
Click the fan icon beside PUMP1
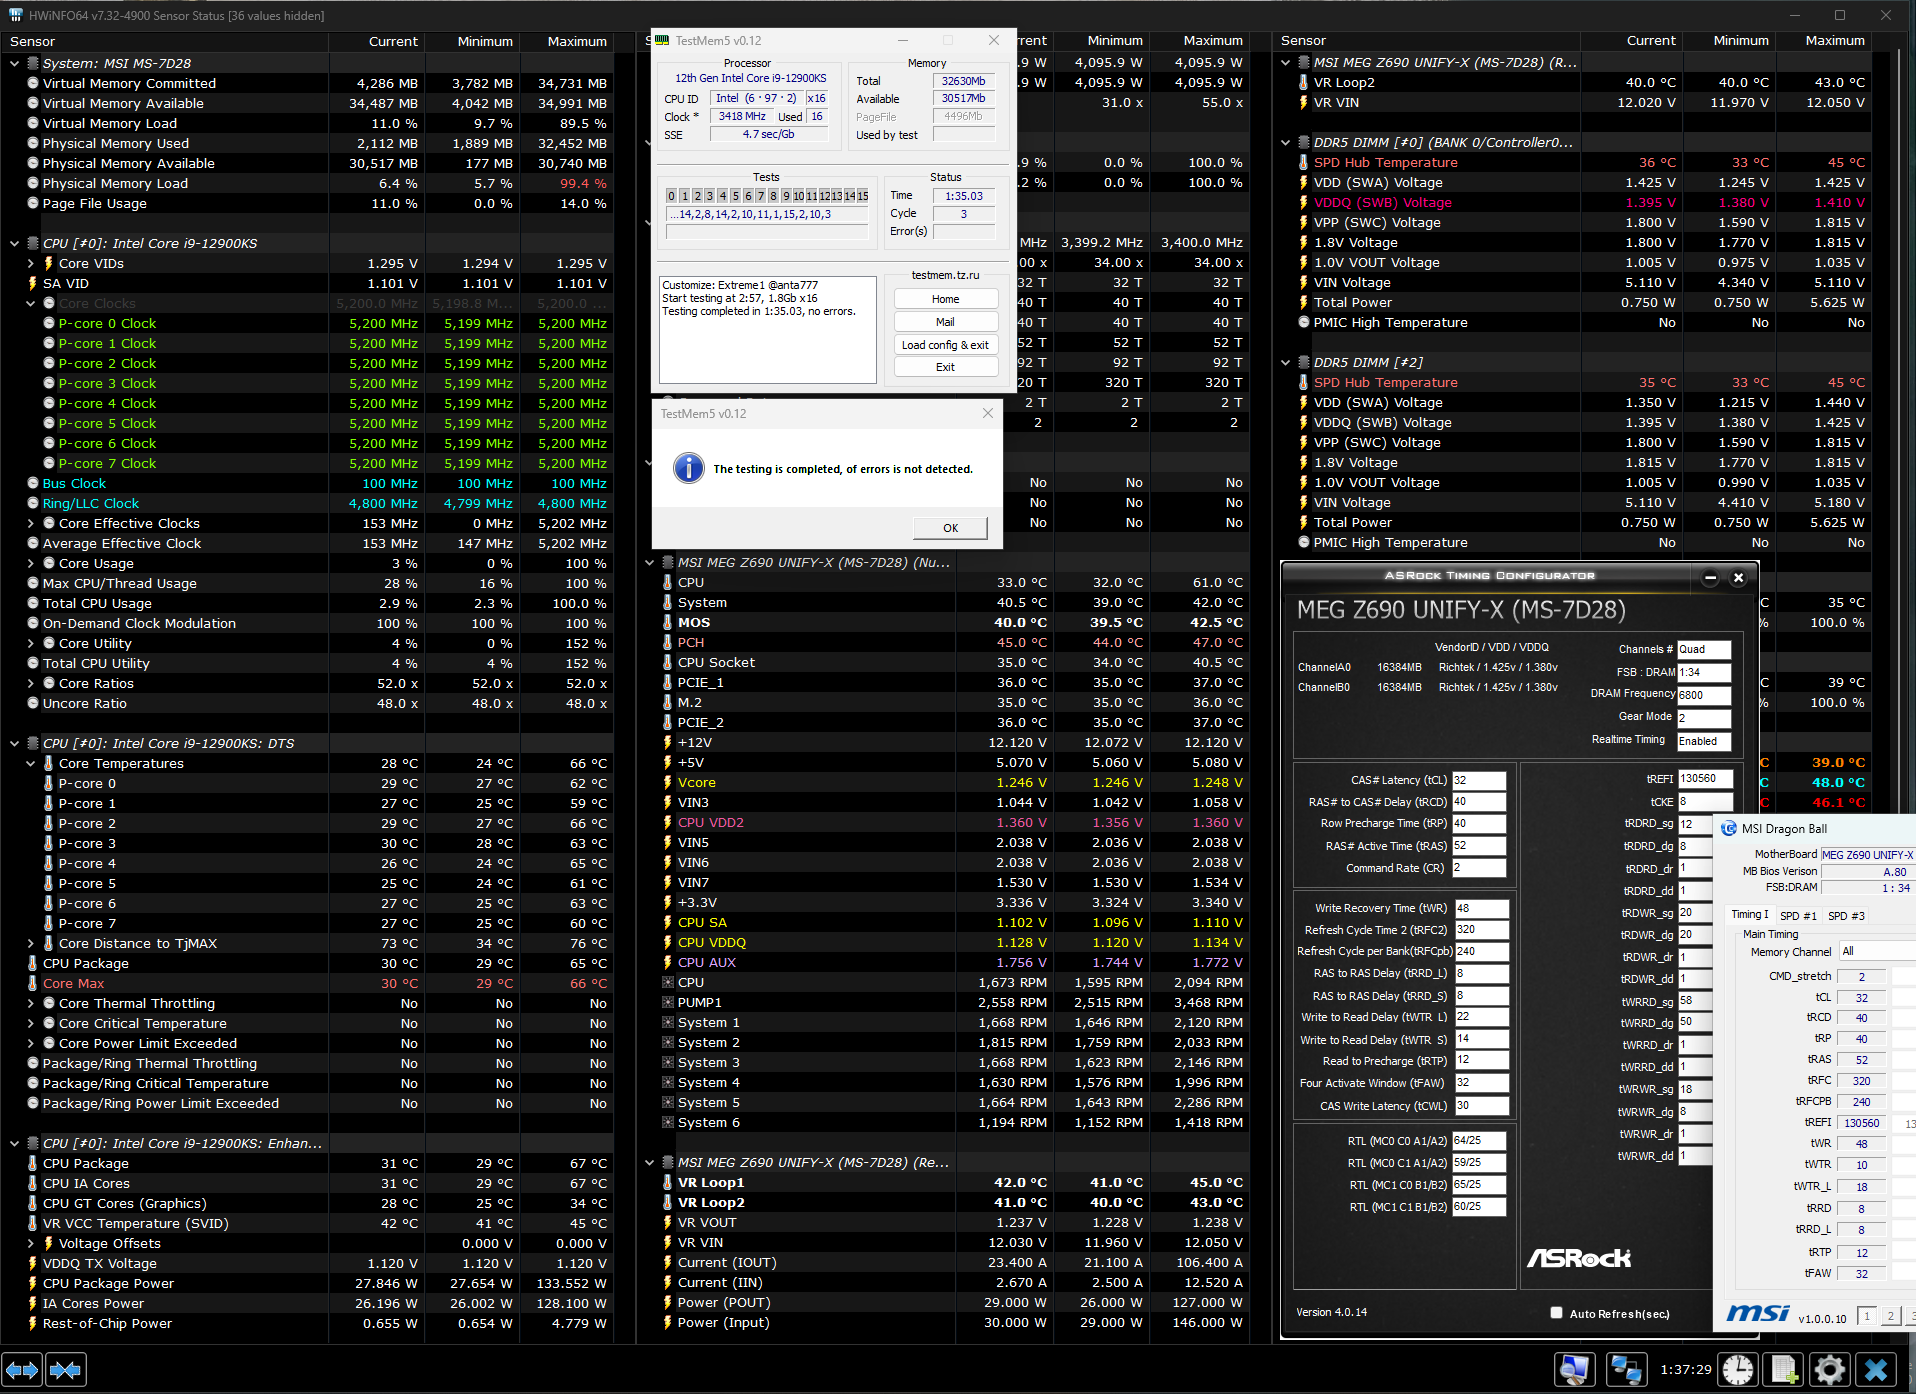point(668,1002)
